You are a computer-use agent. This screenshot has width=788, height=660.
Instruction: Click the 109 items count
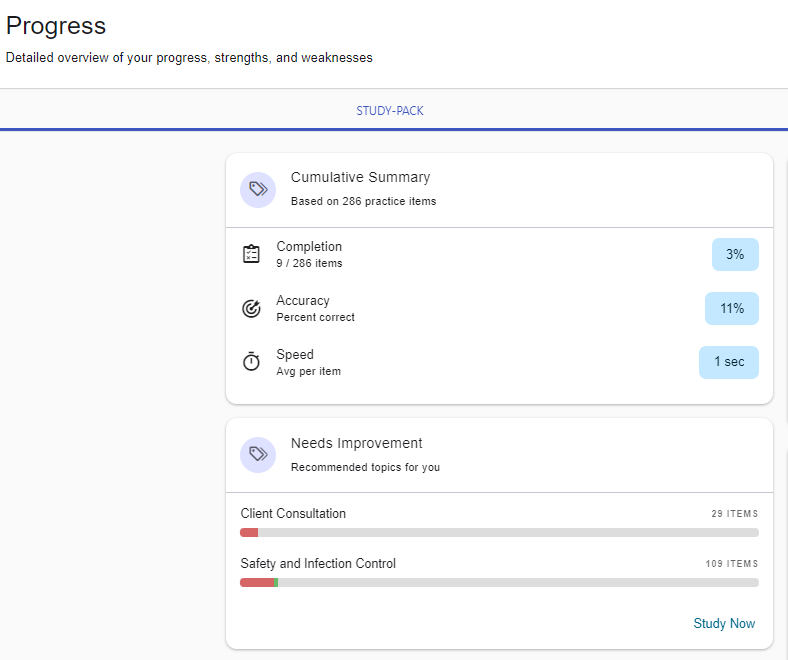coord(731,564)
